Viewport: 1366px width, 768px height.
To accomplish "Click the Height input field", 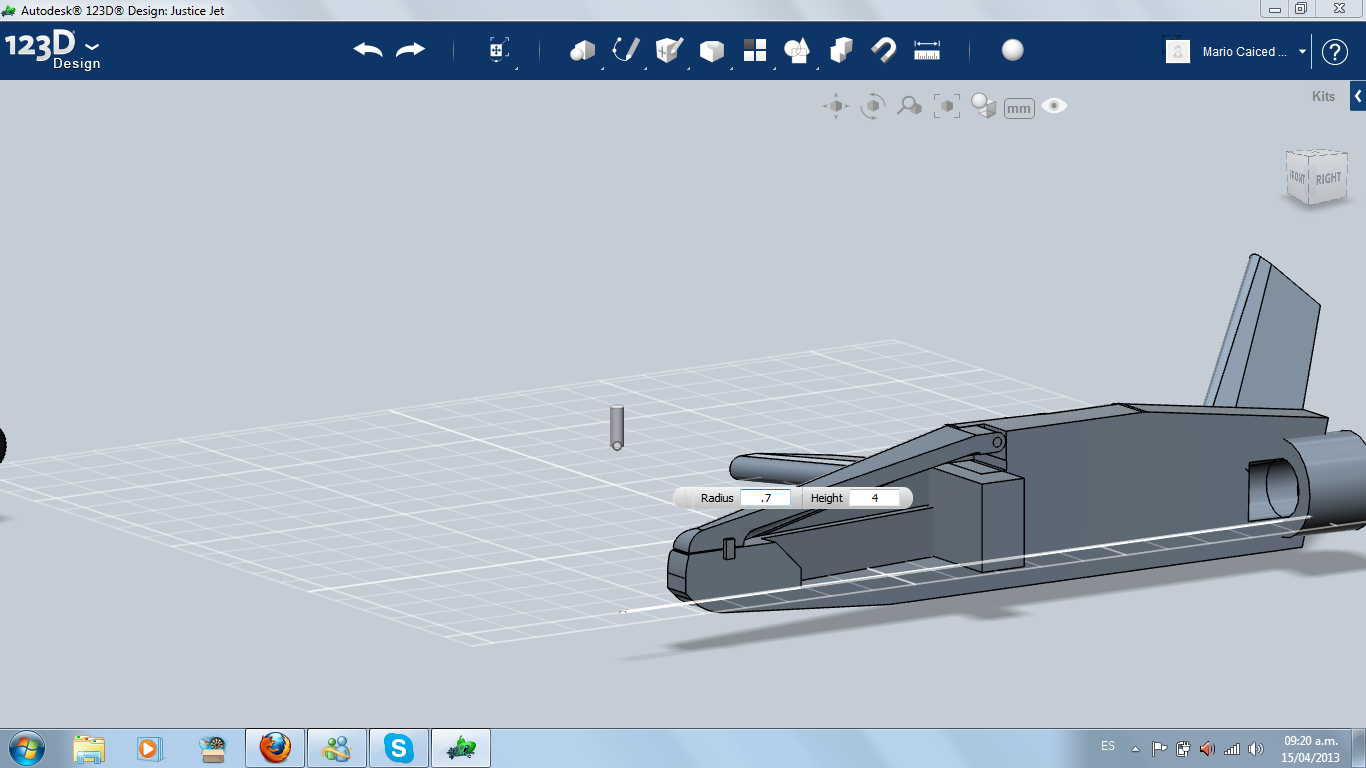I will coord(874,498).
